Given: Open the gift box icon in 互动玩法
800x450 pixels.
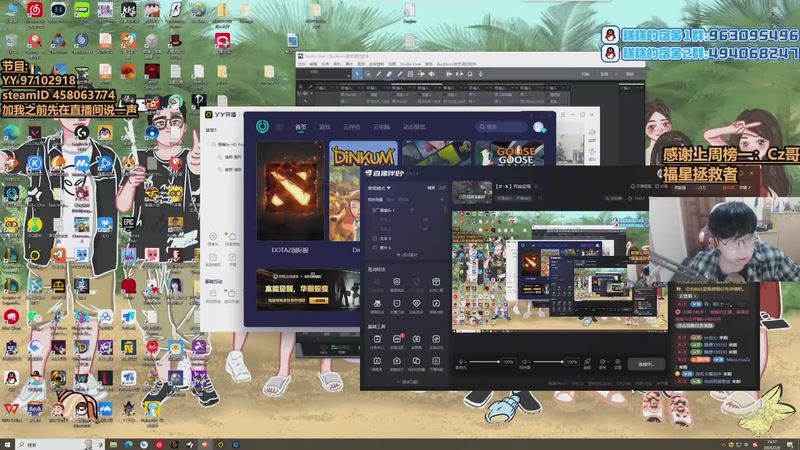Looking at the screenshot, I should 436,282.
